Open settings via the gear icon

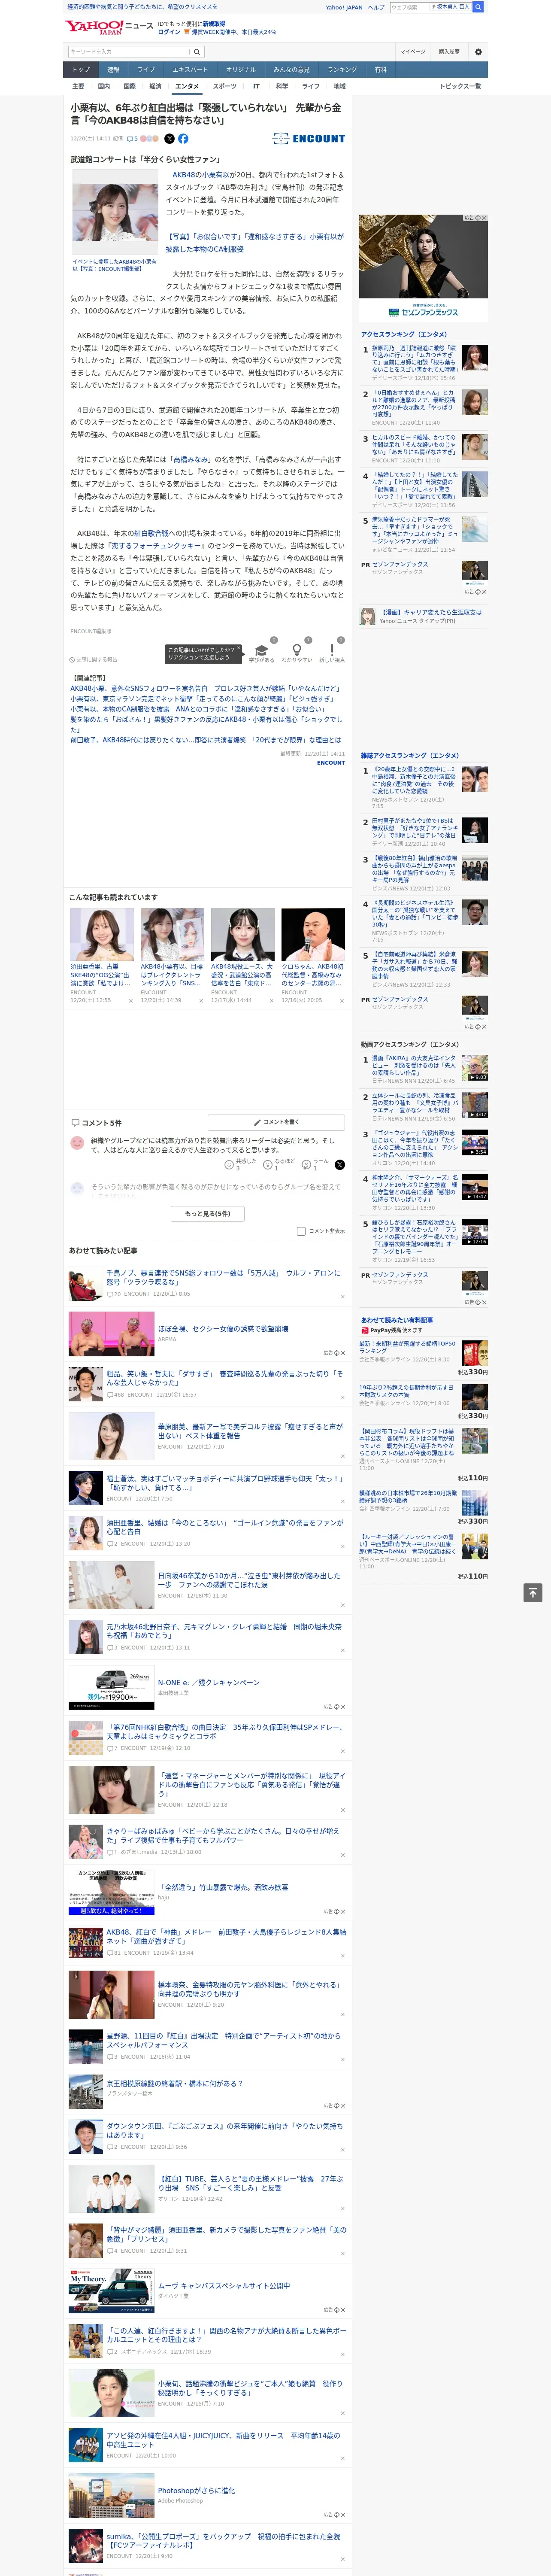[x=478, y=52]
